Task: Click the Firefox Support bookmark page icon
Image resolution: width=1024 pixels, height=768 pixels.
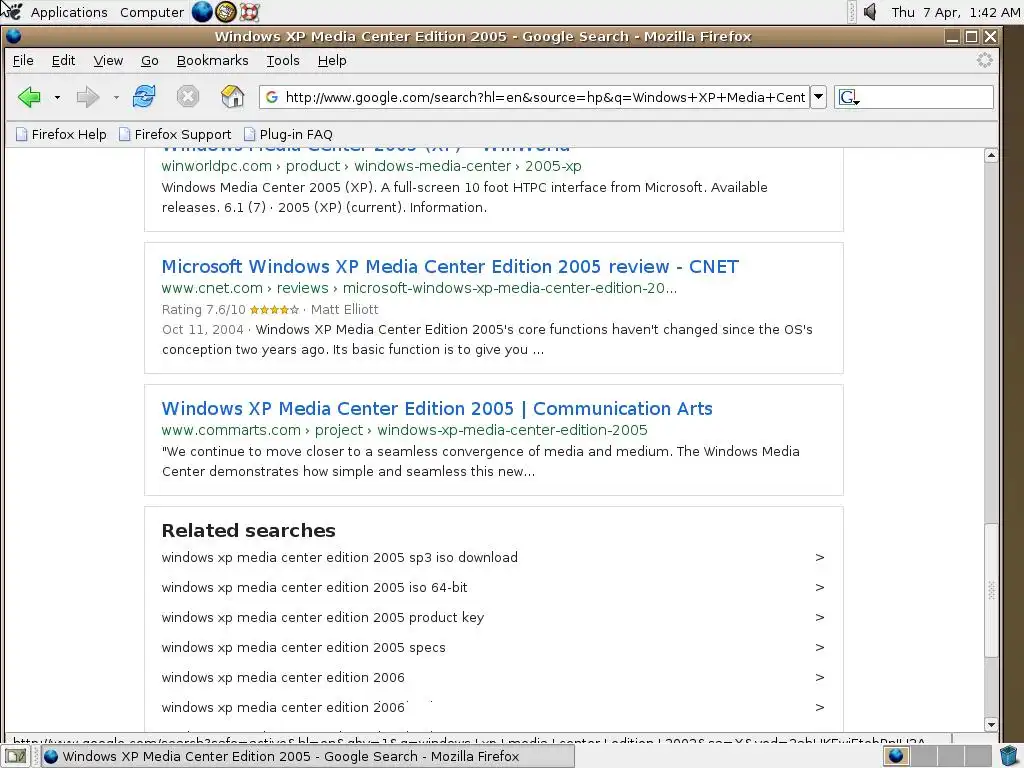Action: (125, 135)
